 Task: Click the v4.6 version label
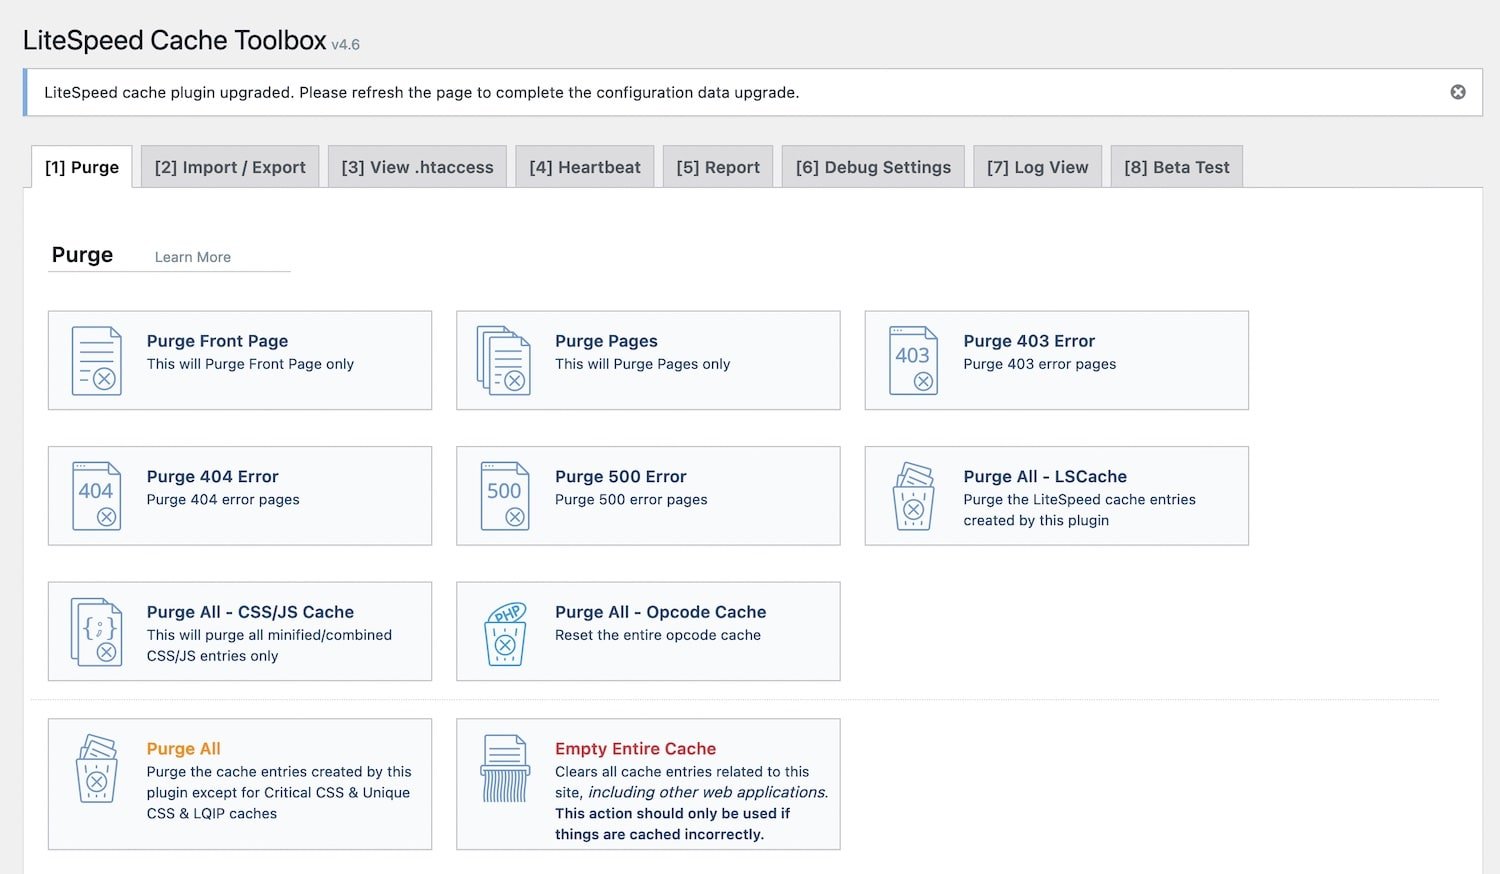(345, 44)
